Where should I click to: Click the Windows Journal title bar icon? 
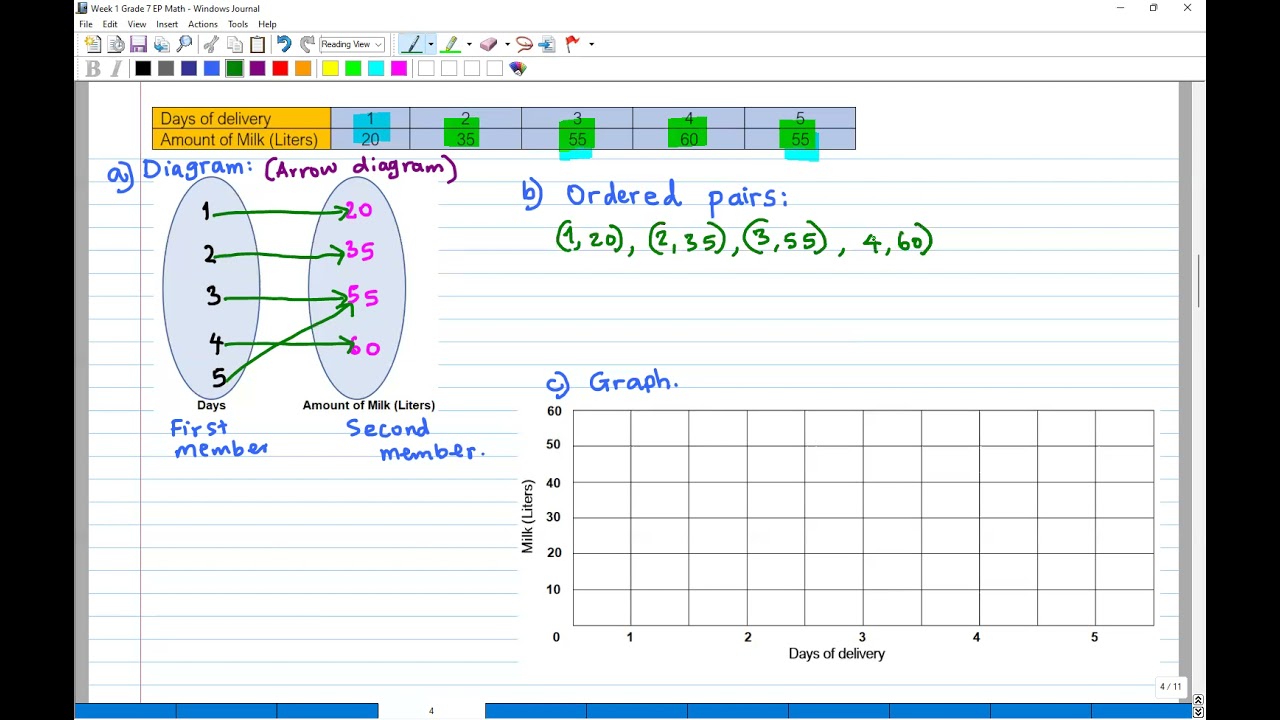tap(82, 8)
